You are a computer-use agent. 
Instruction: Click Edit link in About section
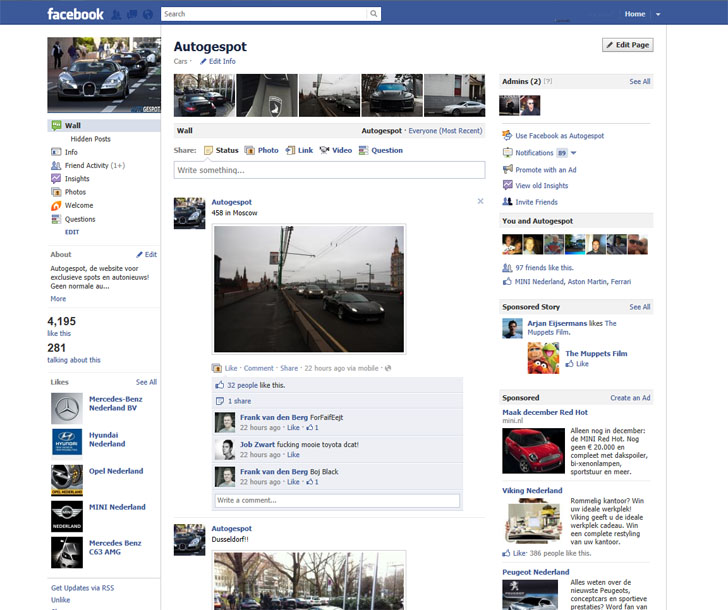[x=147, y=254]
